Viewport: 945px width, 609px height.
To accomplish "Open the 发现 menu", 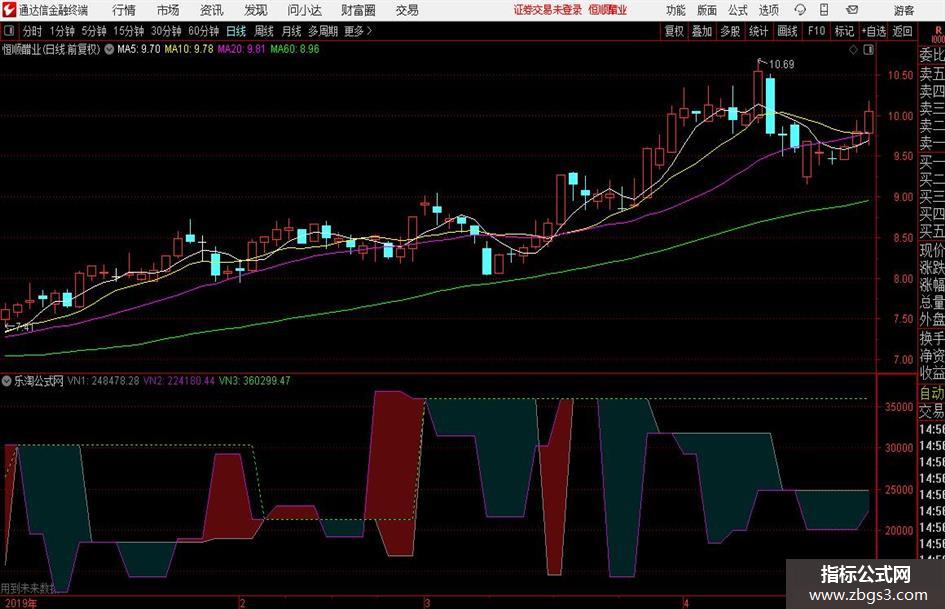I will click(256, 10).
